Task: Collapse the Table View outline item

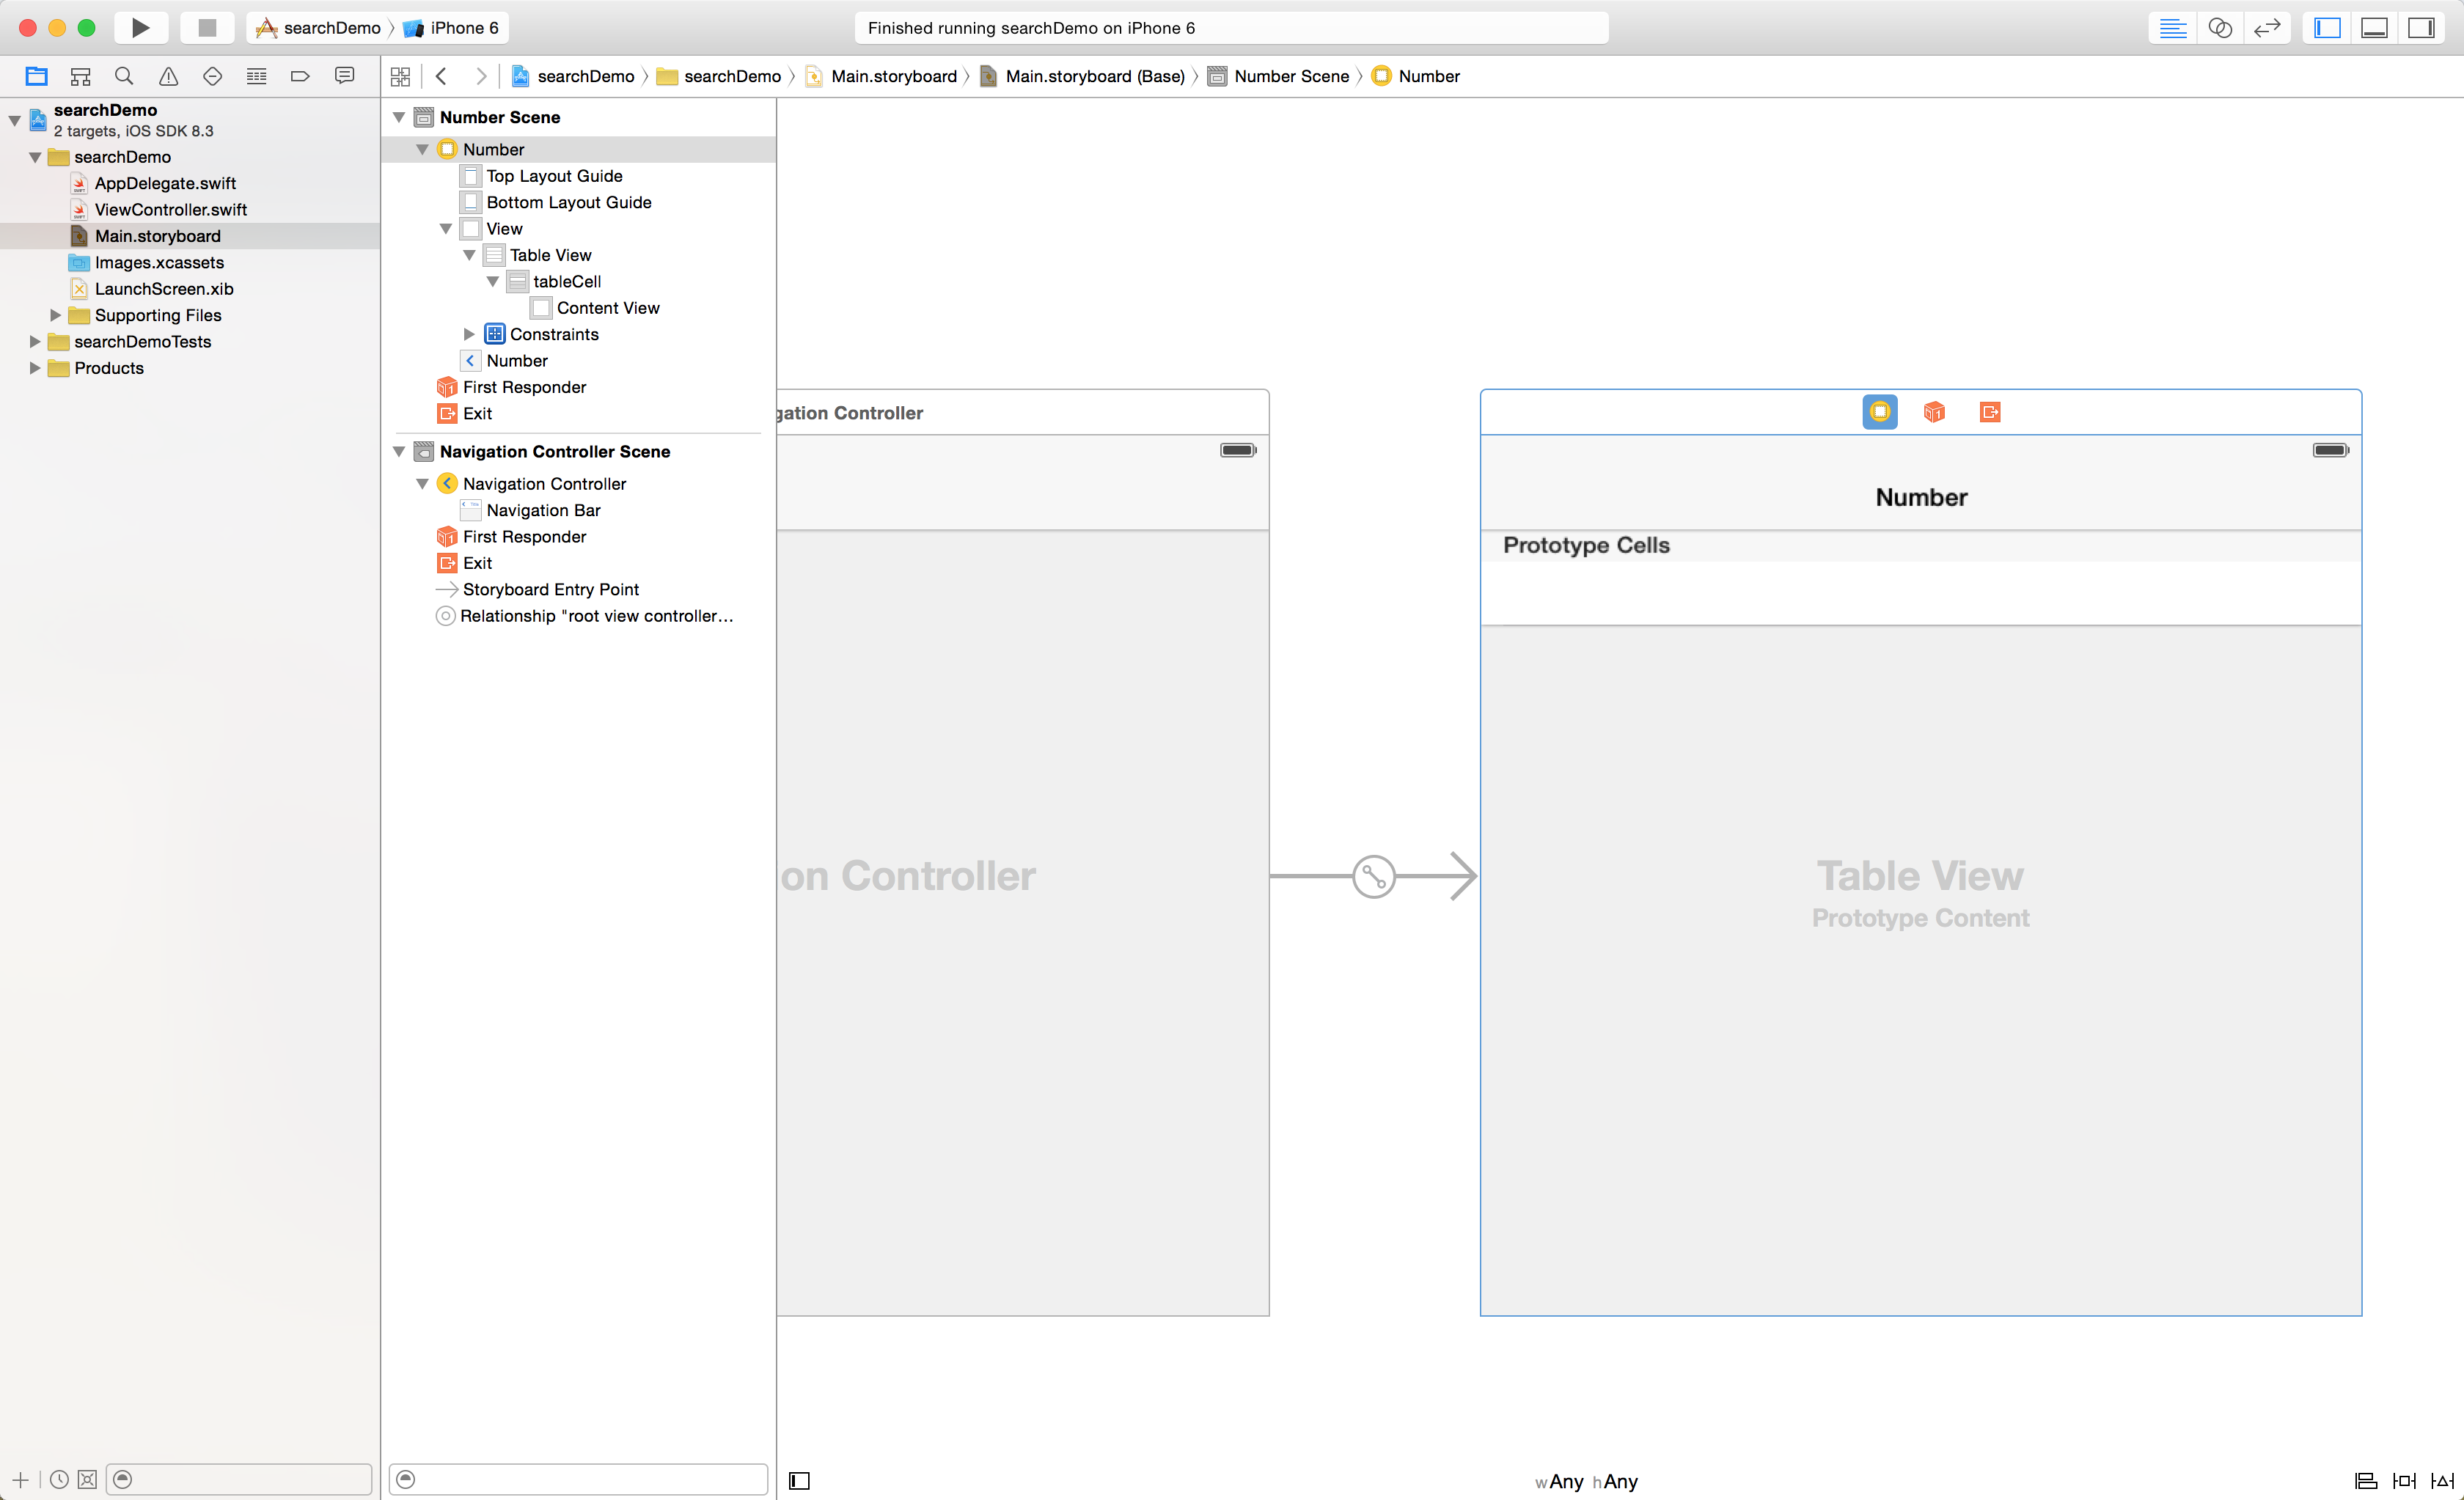Action: 469,255
